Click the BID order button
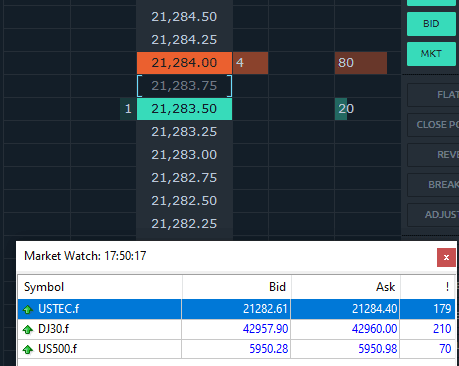The image size is (459, 366). click(431, 24)
